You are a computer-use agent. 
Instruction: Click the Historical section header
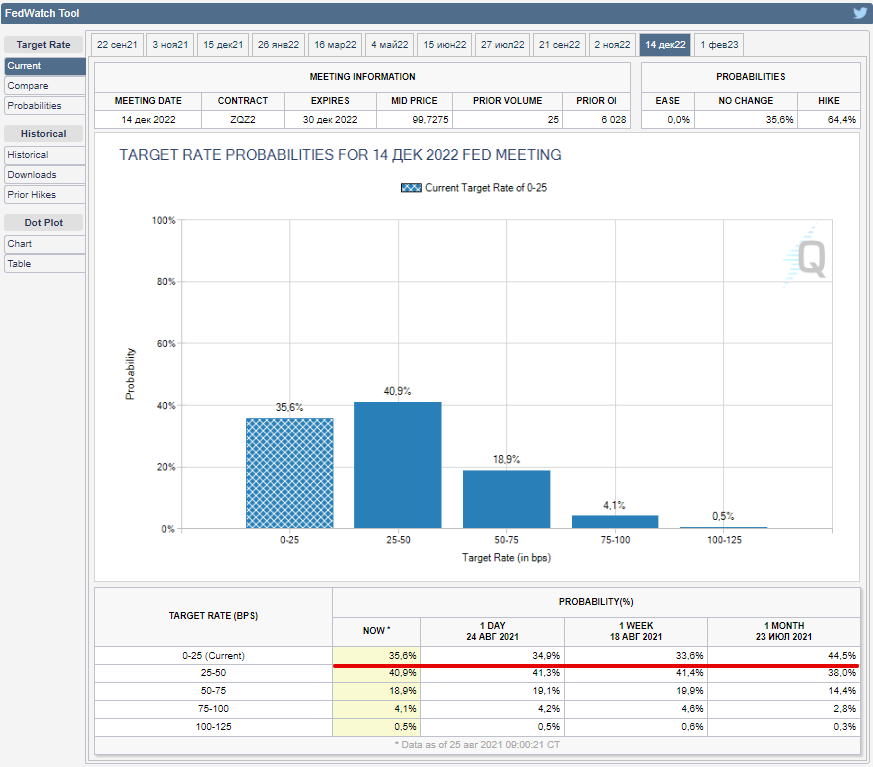point(43,134)
